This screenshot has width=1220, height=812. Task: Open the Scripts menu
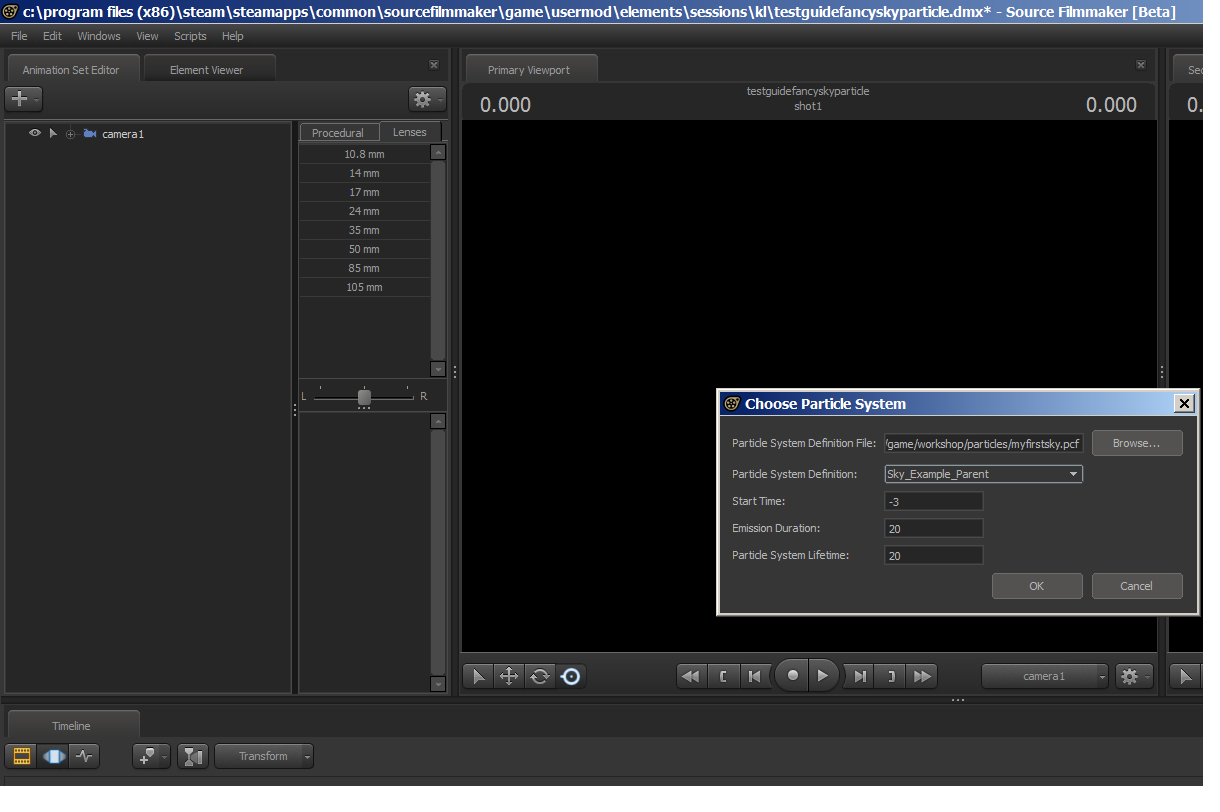pos(190,36)
